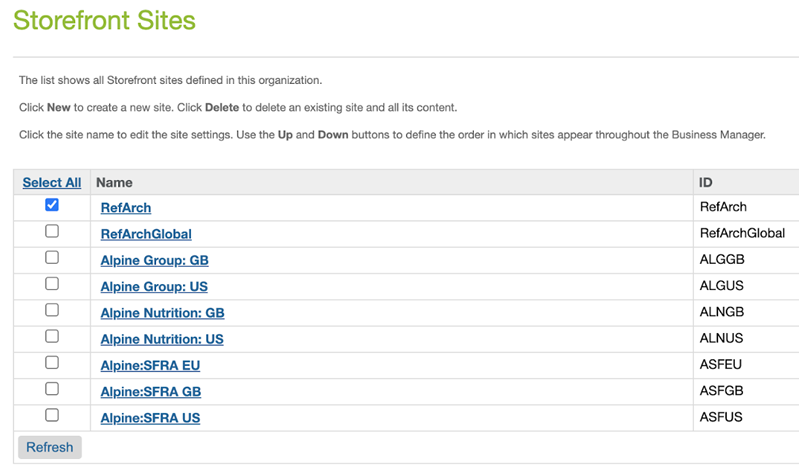The width and height of the screenshot is (799, 473).
Task: Select the Alpine Group: US checkbox
Action: click(x=51, y=283)
